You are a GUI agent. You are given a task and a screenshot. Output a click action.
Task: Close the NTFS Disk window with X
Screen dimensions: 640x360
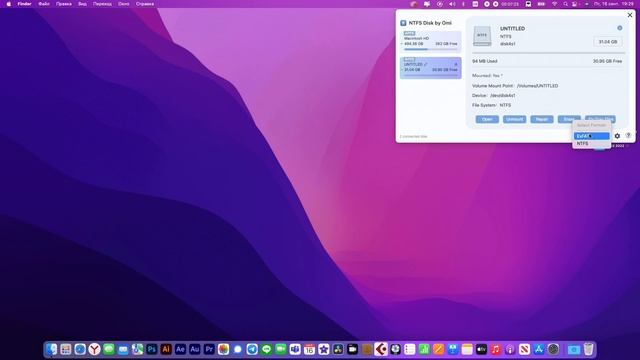[630, 15]
